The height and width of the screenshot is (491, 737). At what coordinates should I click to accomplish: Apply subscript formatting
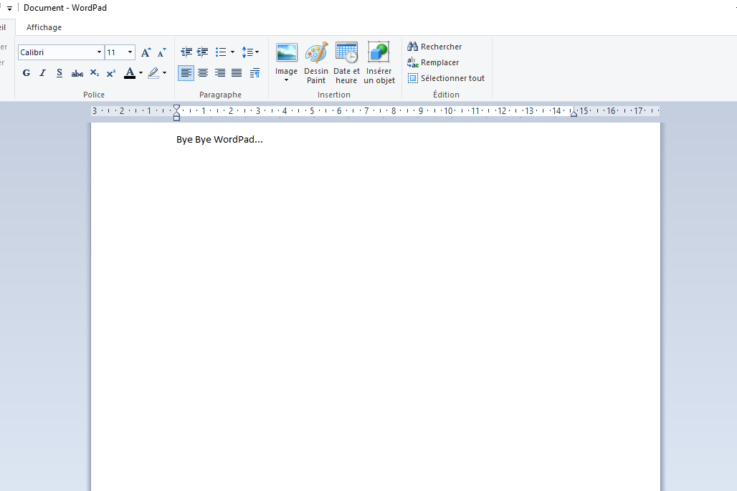(94, 73)
